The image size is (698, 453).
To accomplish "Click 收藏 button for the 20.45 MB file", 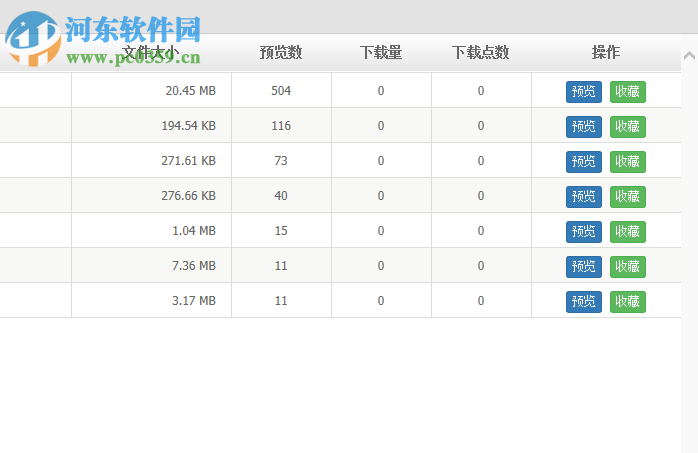I will pyautogui.click(x=628, y=92).
